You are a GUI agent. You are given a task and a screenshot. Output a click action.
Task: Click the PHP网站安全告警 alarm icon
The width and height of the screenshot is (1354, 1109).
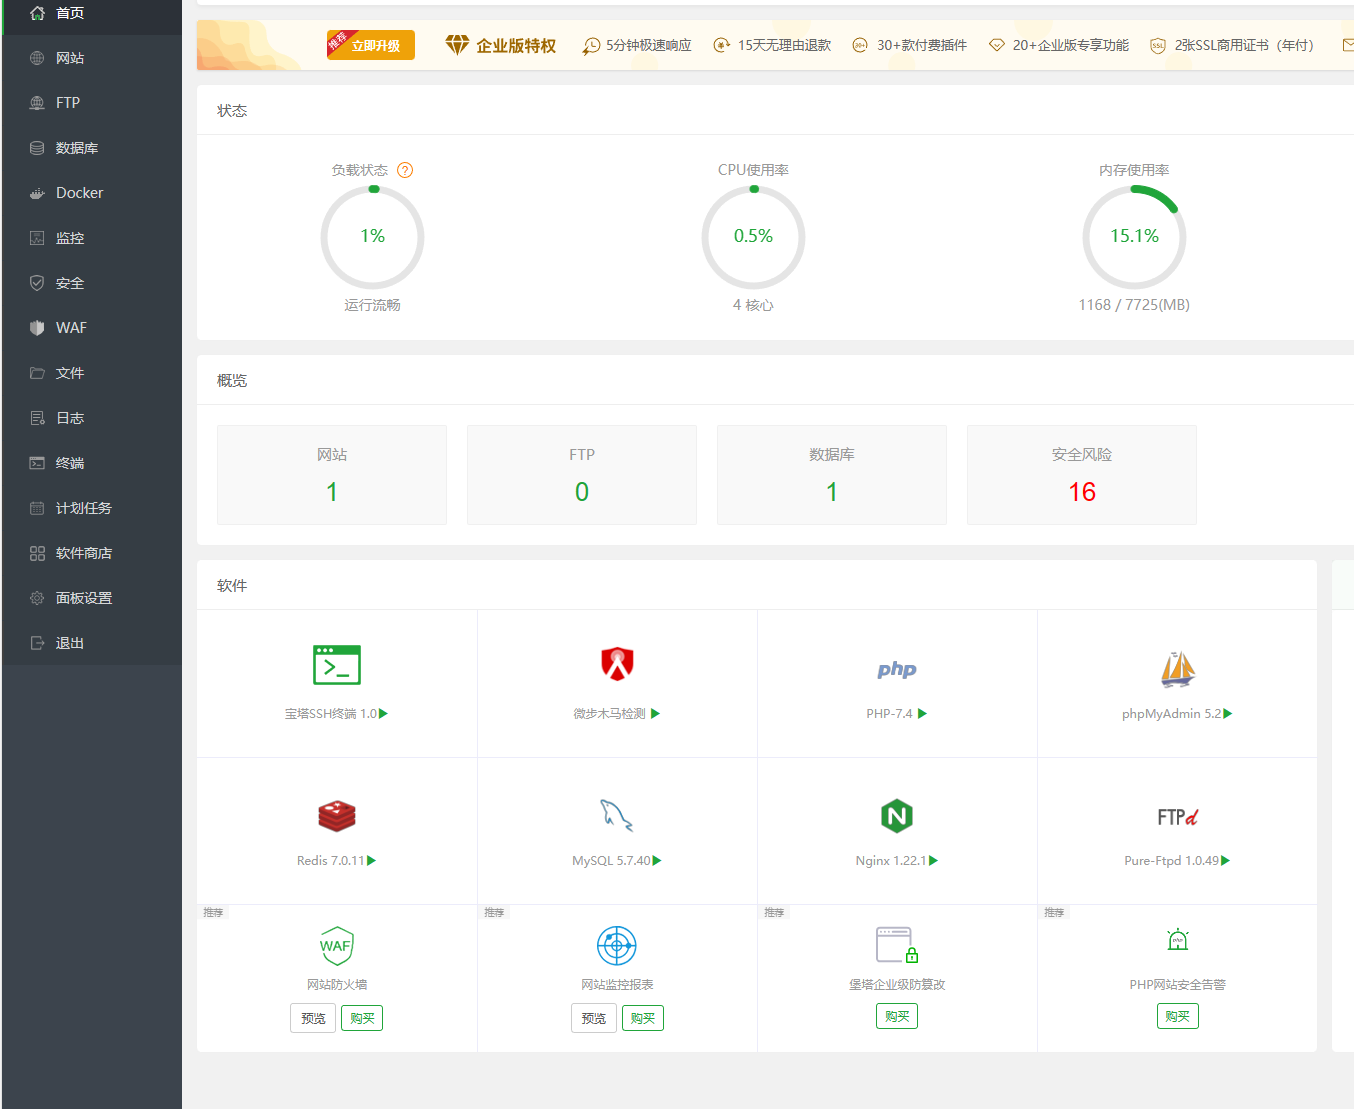pyautogui.click(x=1178, y=939)
